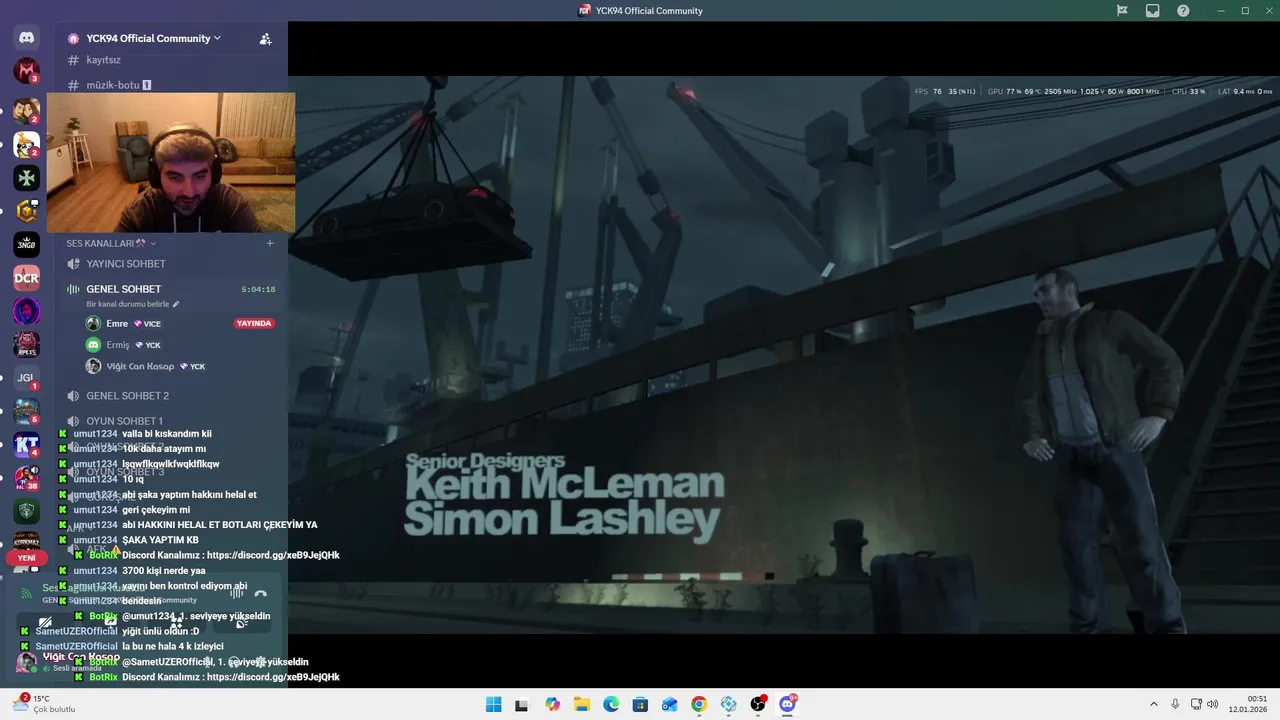Toggle noise suppression waveform icon

(x=237, y=593)
